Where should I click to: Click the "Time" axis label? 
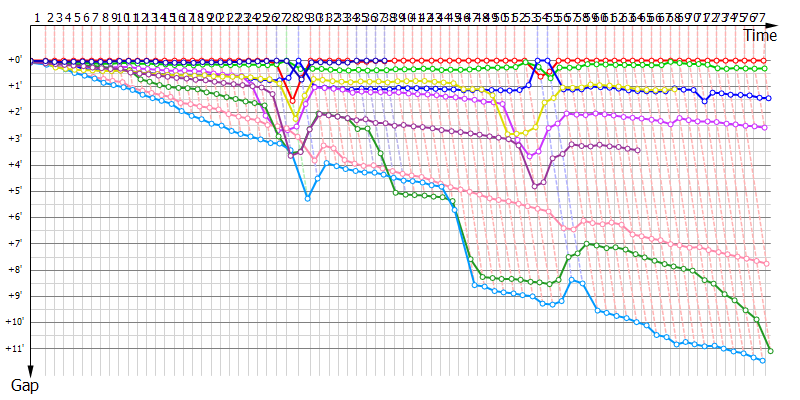(760, 36)
